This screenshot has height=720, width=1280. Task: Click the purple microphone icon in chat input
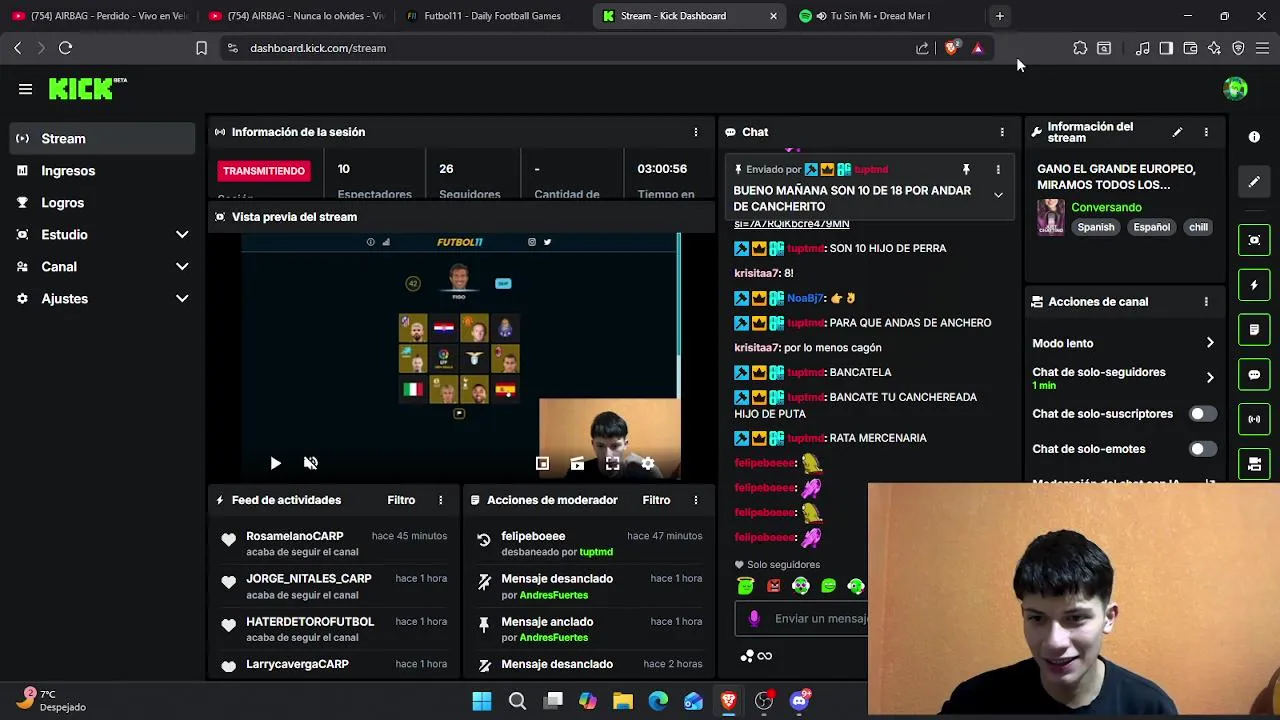pos(754,619)
